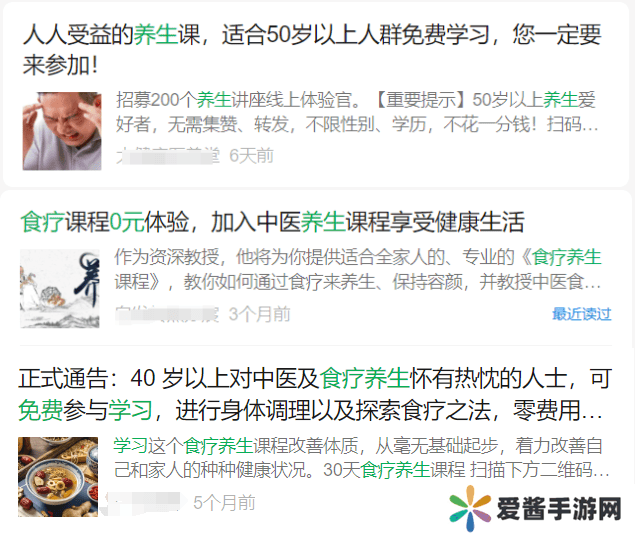
Task: Click the 6天前 timestamp
Action: [x=251, y=155]
